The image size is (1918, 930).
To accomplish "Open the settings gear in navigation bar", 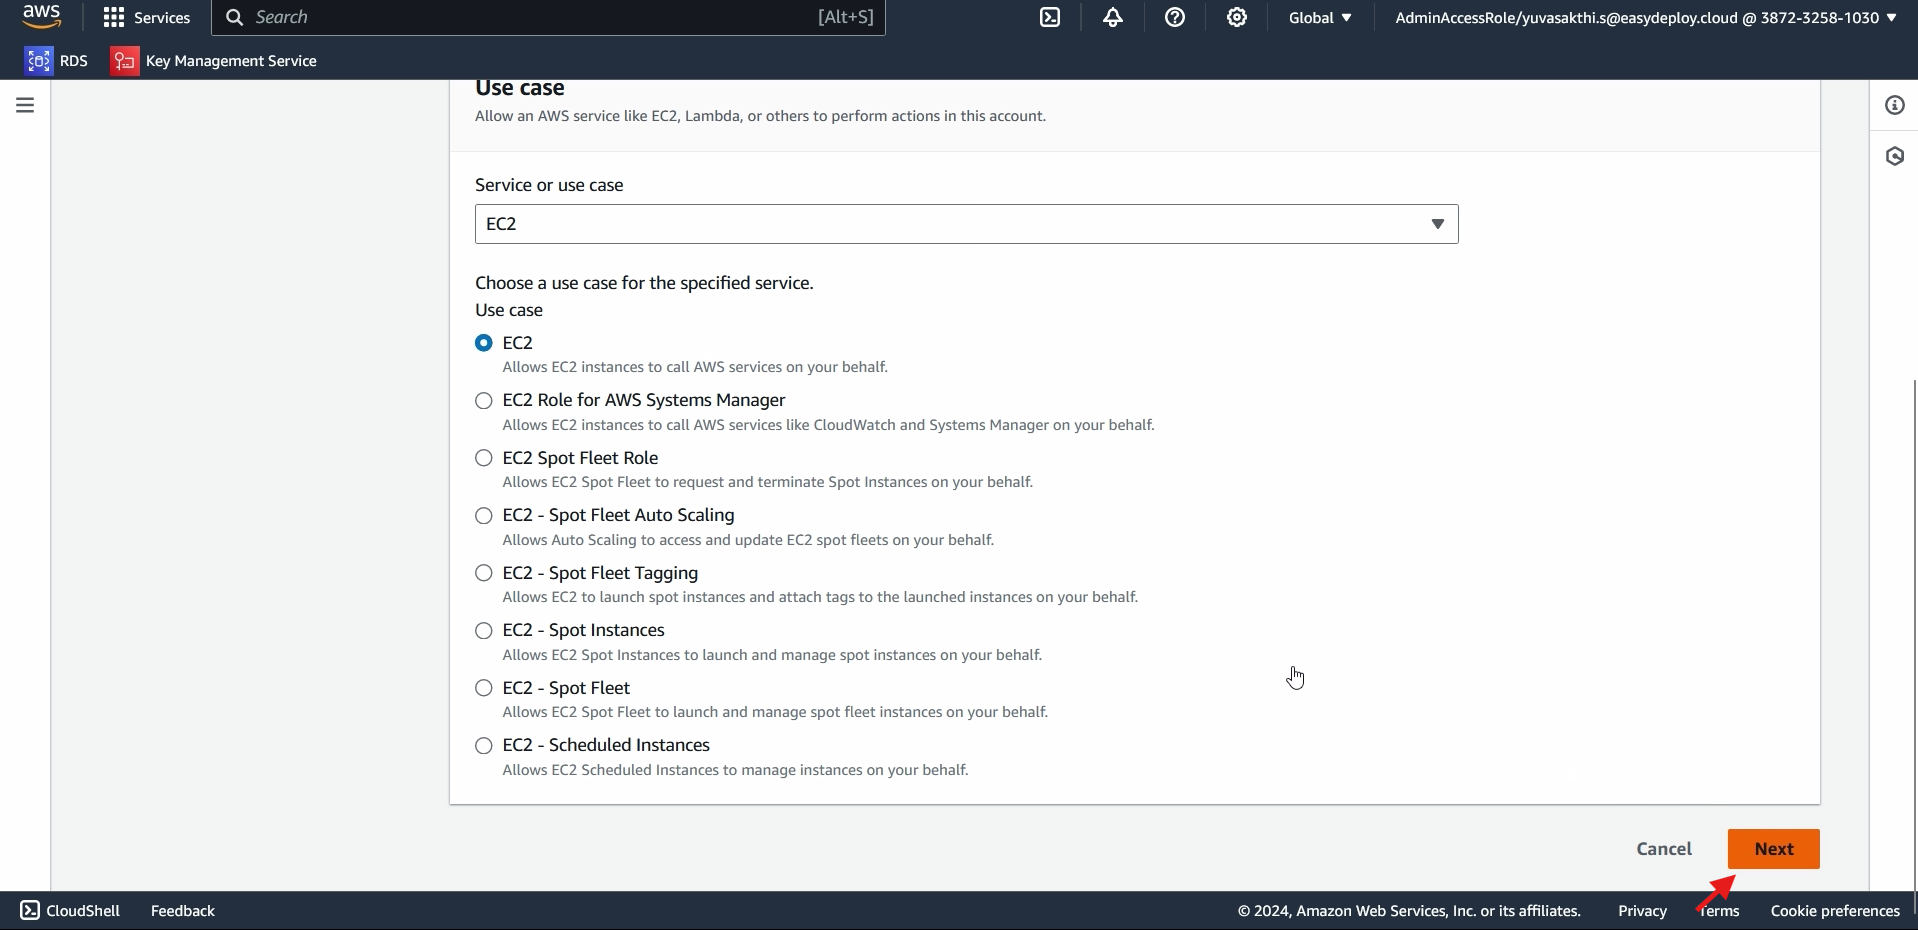I will (1237, 18).
